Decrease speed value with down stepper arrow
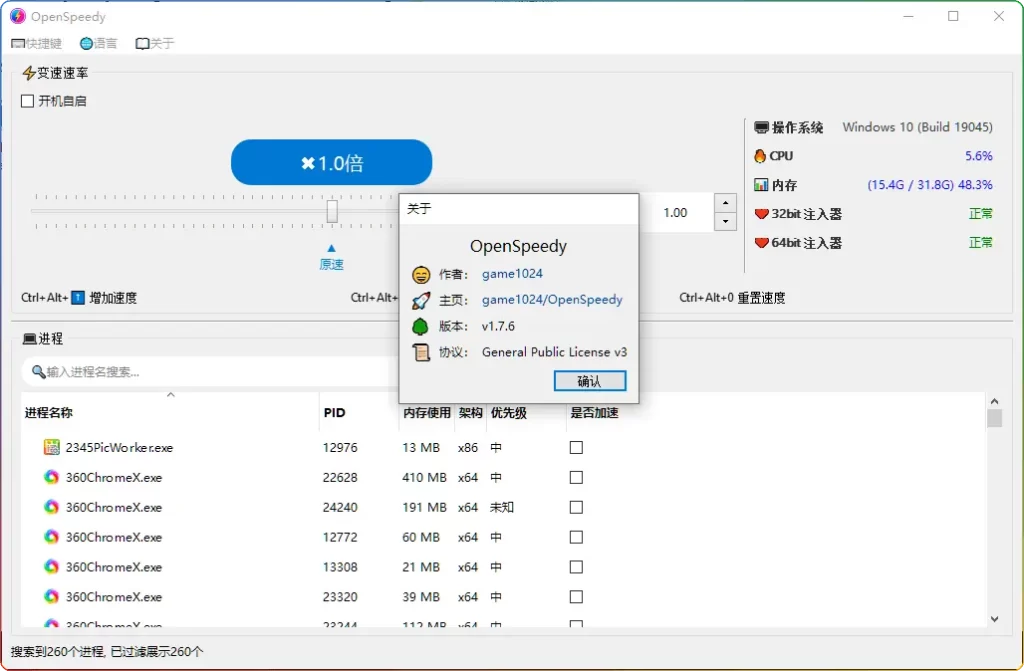Image resolution: width=1024 pixels, height=671 pixels. (726, 221)
